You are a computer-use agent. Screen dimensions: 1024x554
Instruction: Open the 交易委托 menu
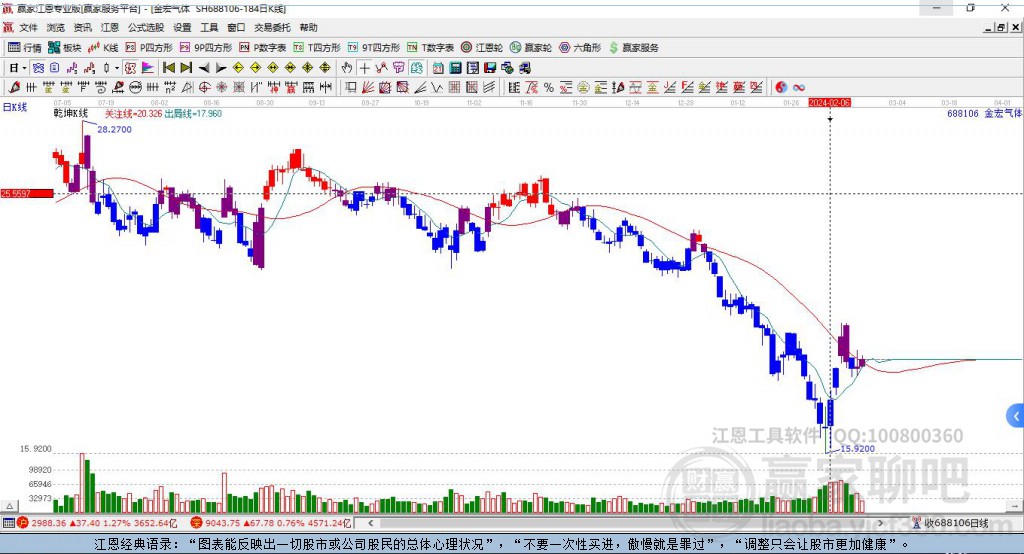click(x=272, y=27)
